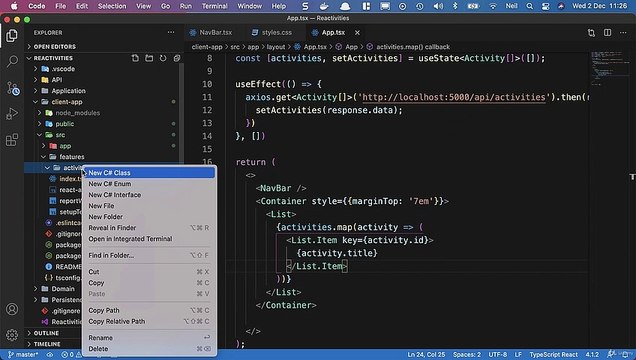
Task: Click the Bluetooth menu bar icon
Action: tap(455, 6)
